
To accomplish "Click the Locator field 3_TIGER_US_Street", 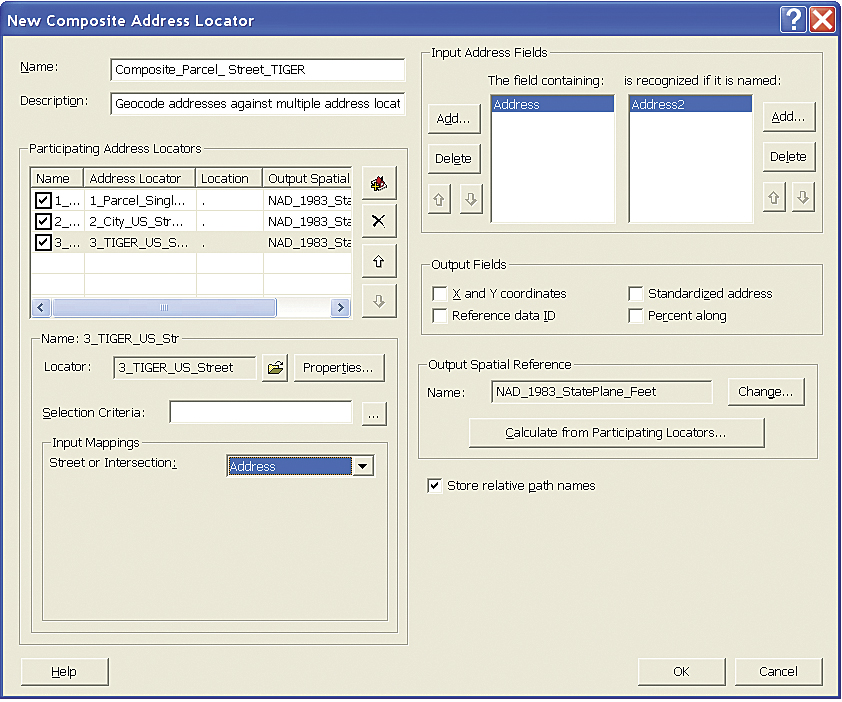I will pos(185,368).
